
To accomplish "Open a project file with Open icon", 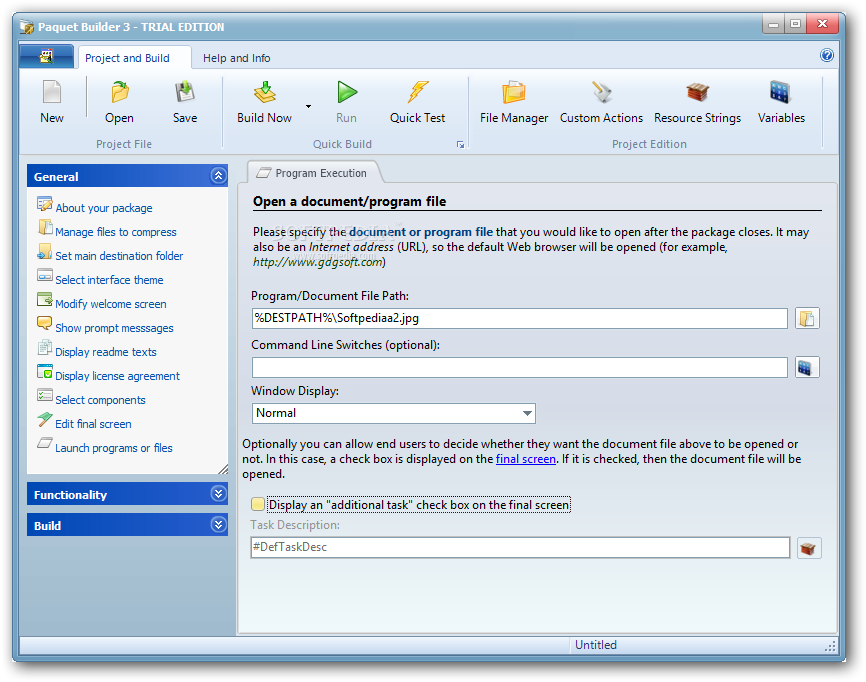I will [119, 102].
